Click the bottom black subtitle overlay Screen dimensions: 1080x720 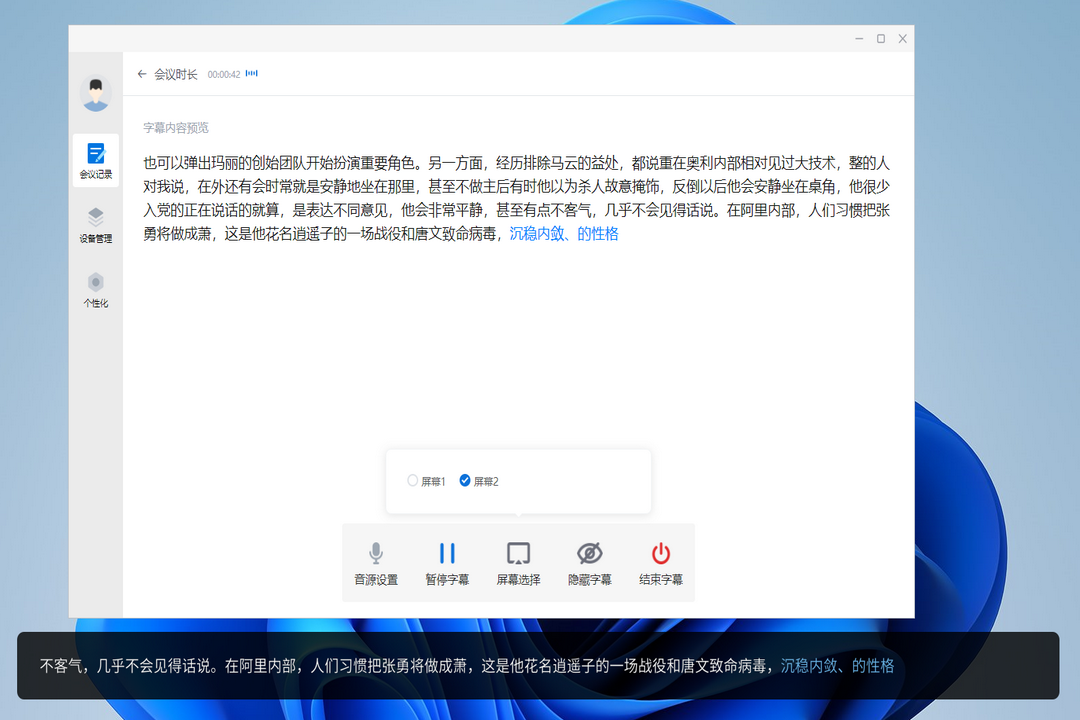click(400, 665)
